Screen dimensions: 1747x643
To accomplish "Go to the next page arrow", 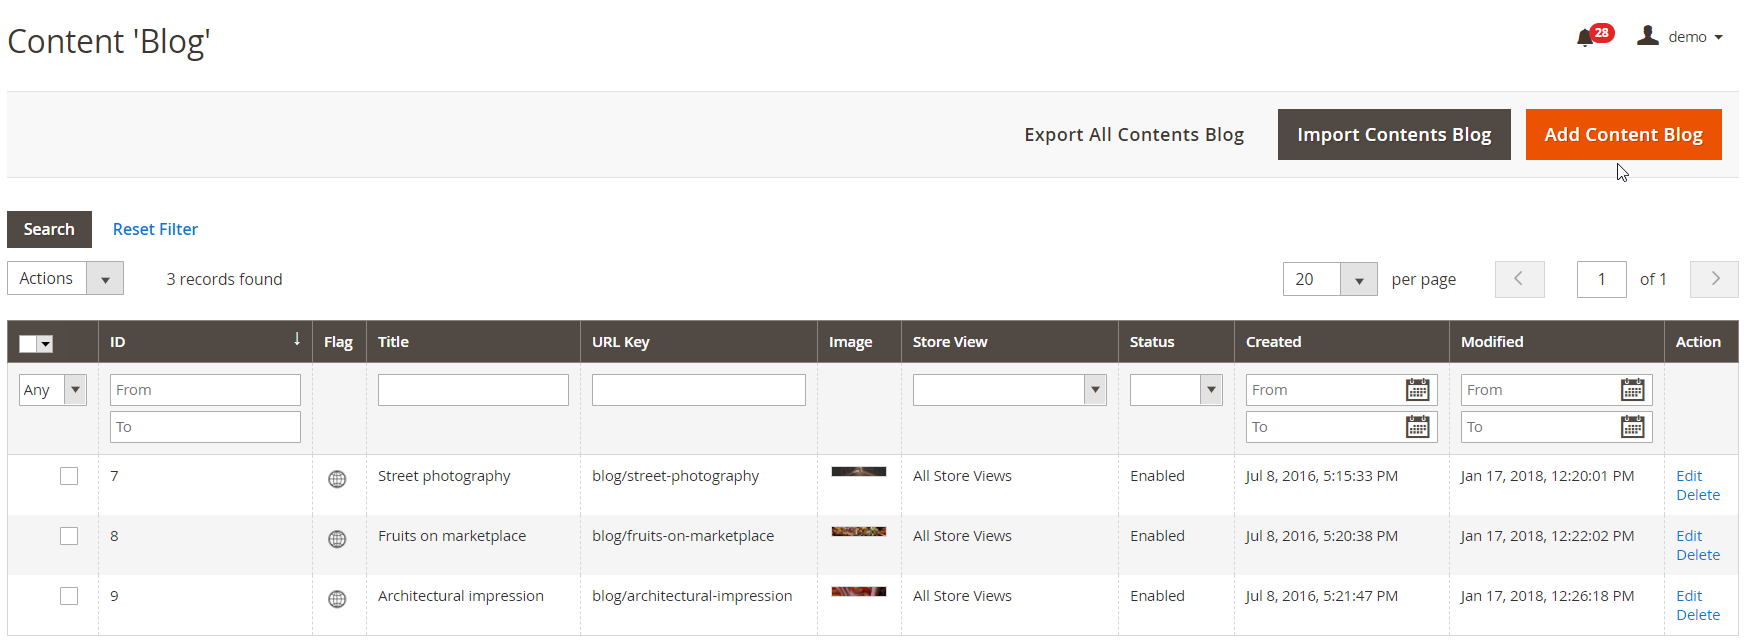I will pos(1714,279).
